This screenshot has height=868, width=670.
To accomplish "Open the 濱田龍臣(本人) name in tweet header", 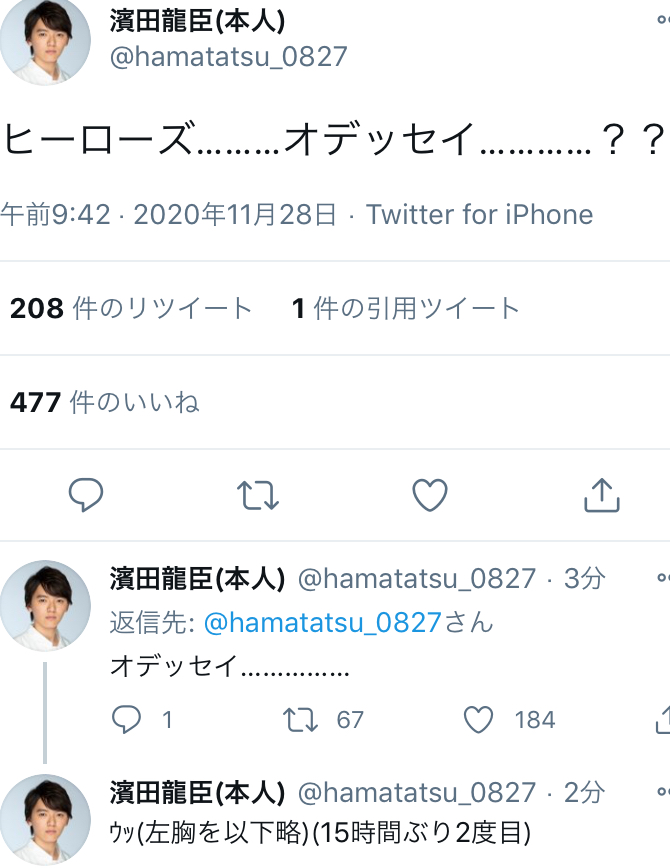I will pos(196,21).
